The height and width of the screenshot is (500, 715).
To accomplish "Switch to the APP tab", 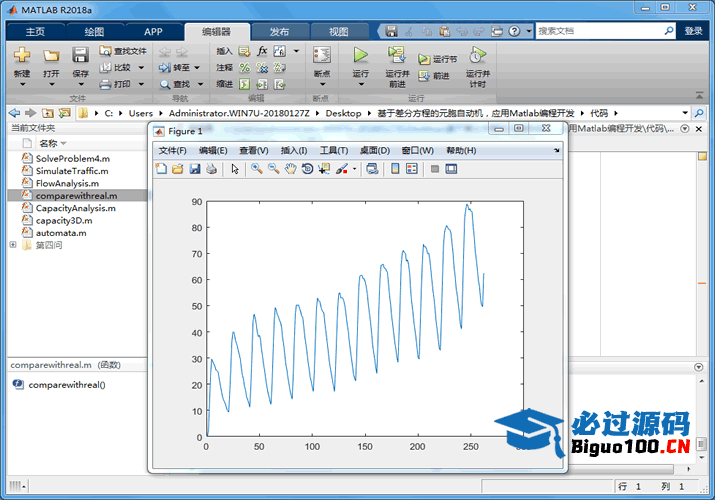I will click(153, 31).
